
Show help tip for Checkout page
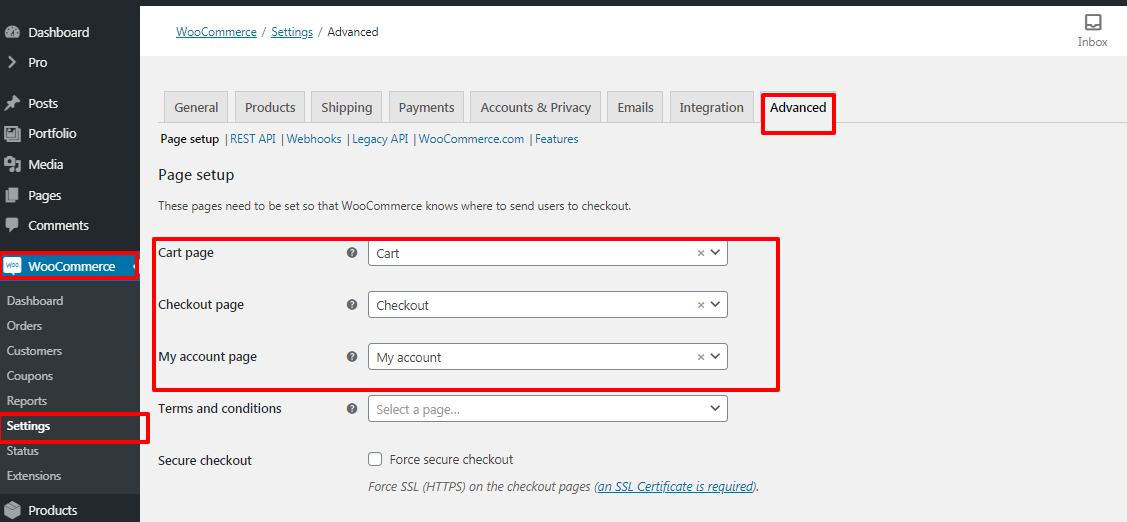[x=352, y=305]
